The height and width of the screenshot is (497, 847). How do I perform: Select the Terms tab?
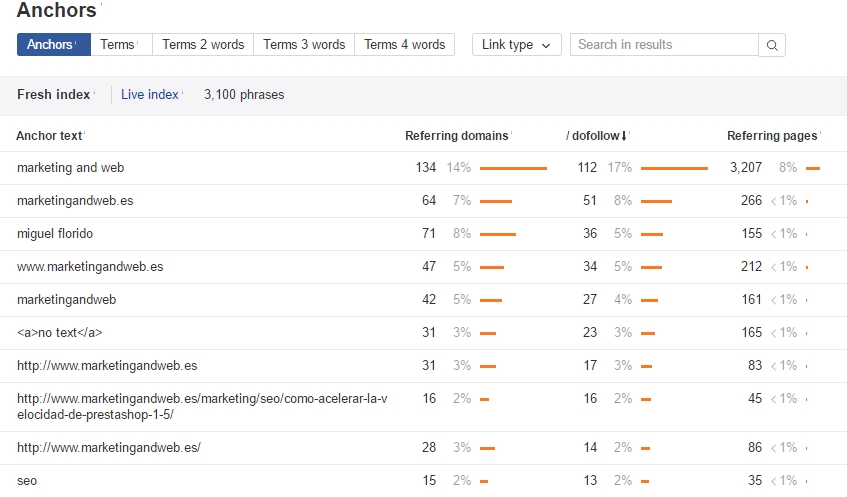(119, 45)
